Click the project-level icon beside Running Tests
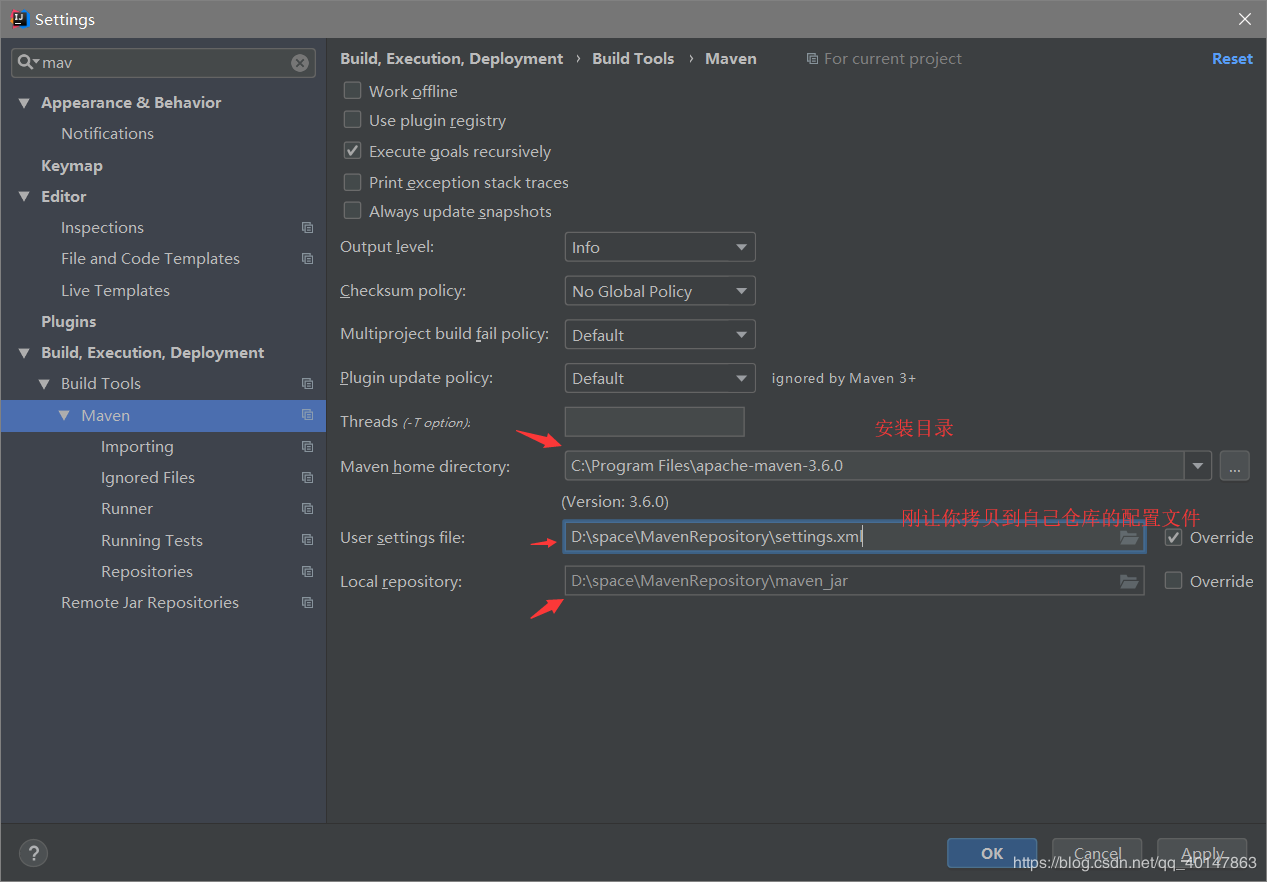 (x=307, y=540)
